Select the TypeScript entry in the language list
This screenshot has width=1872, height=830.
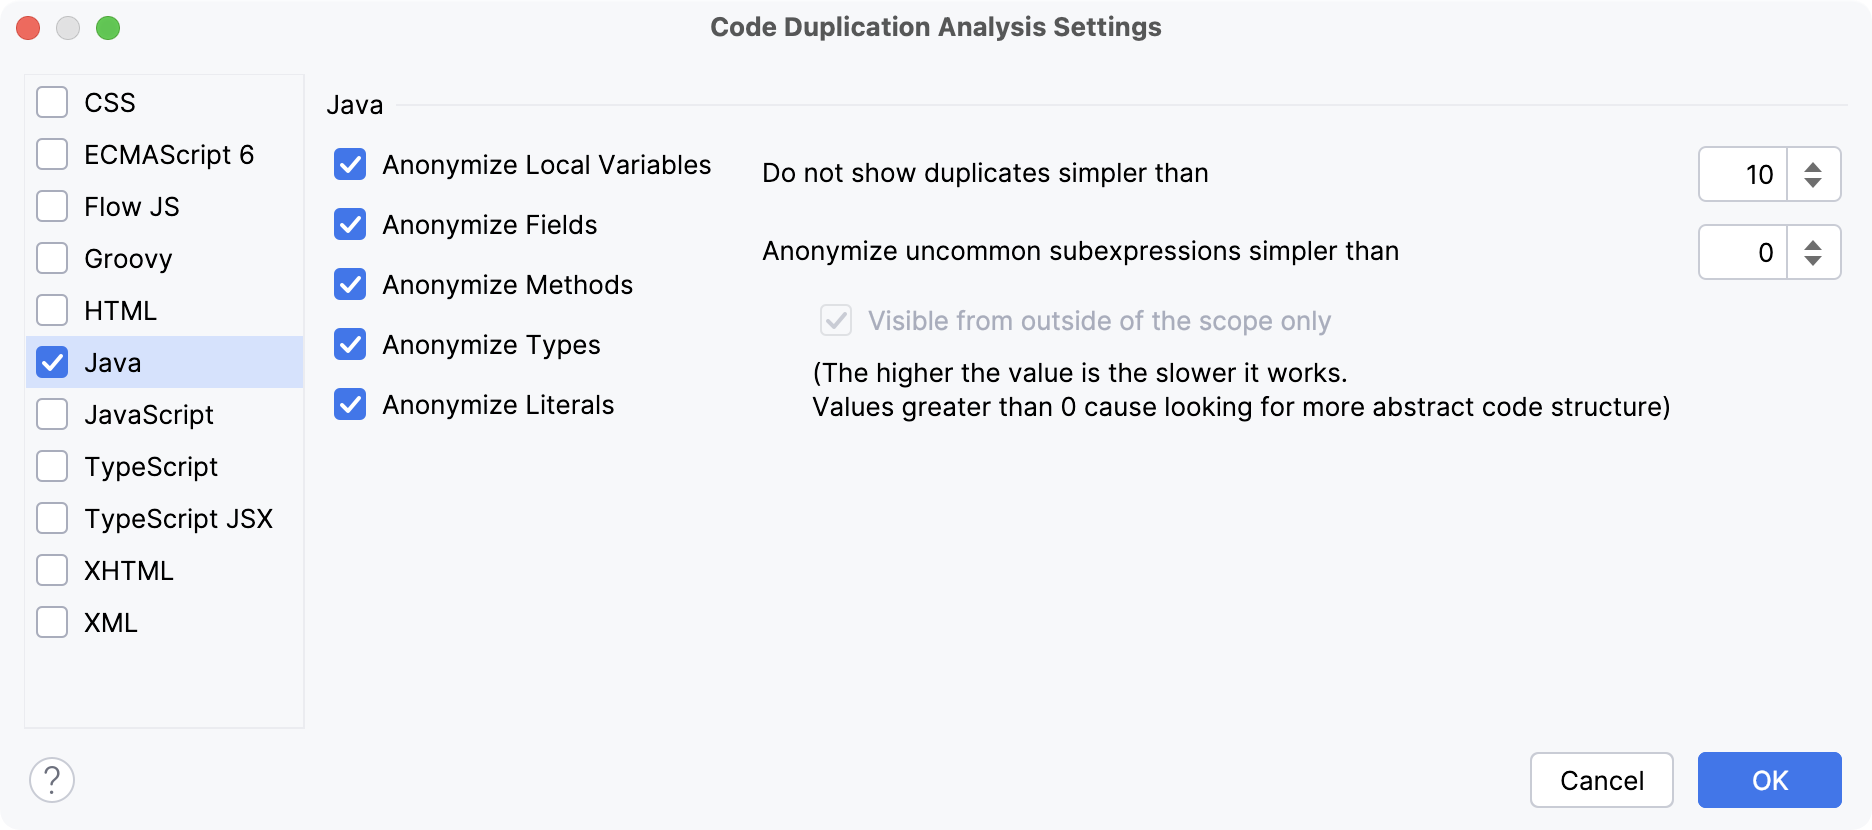[151, 466]
